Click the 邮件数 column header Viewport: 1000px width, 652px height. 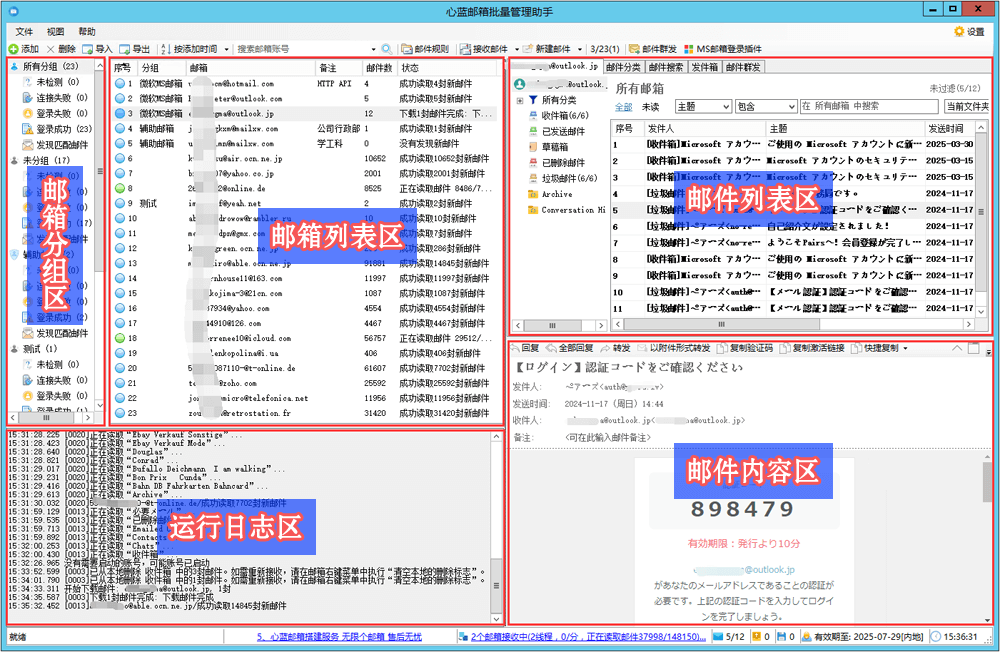pos(379,68)
